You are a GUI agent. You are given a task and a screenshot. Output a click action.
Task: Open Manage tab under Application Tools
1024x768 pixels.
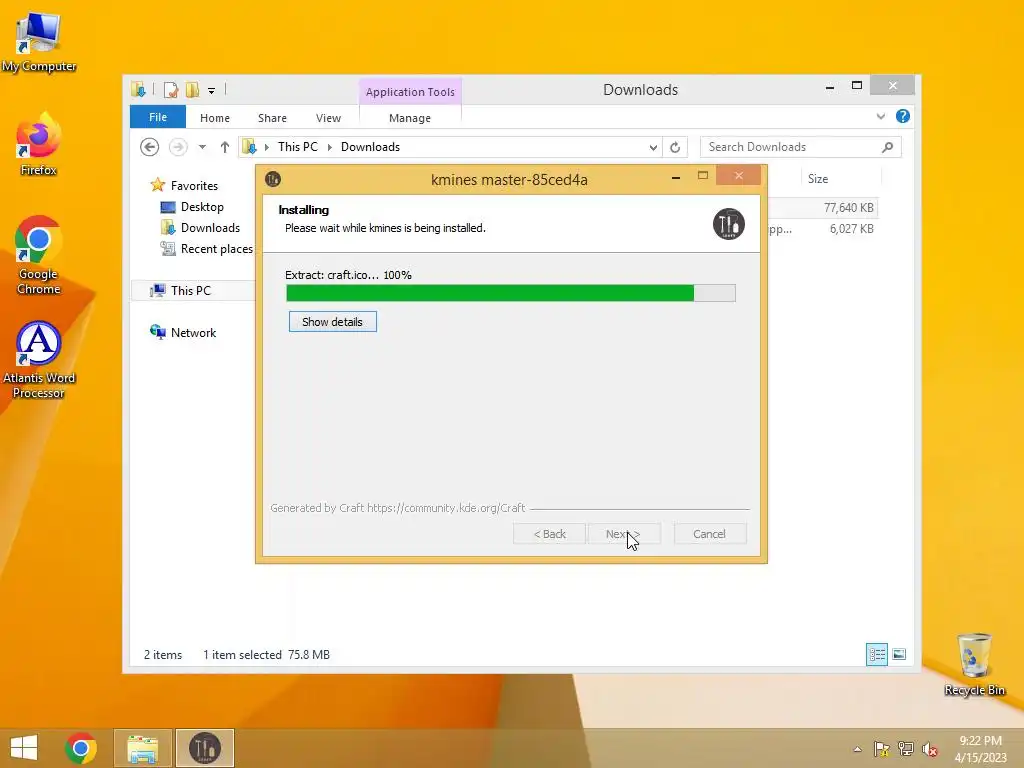(410, 118)
